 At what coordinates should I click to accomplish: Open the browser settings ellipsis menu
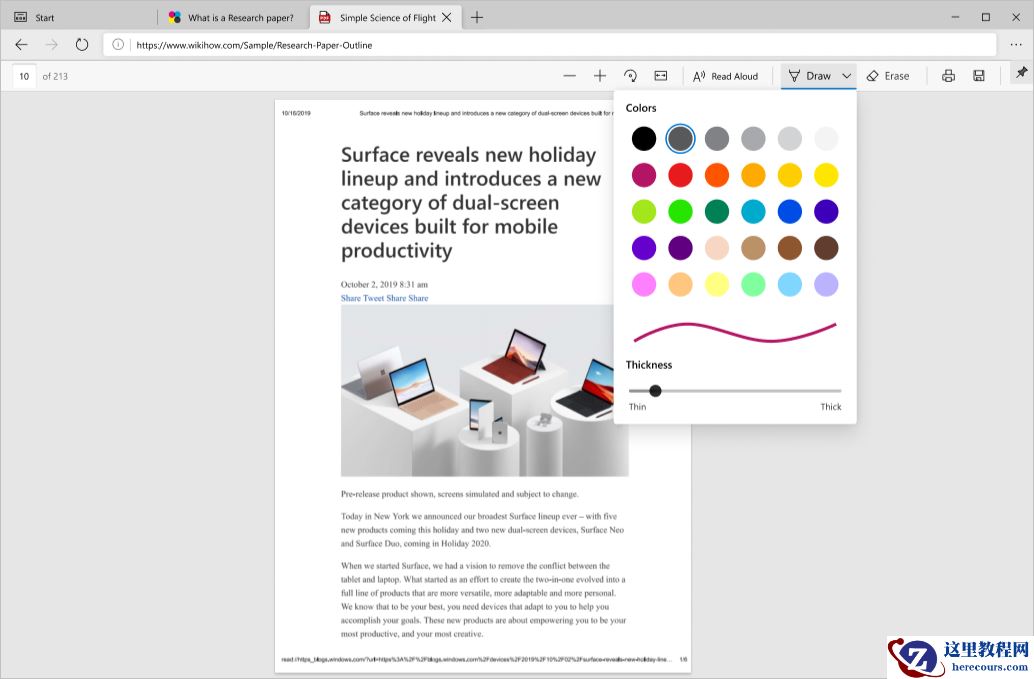[x=1016, y=45]
